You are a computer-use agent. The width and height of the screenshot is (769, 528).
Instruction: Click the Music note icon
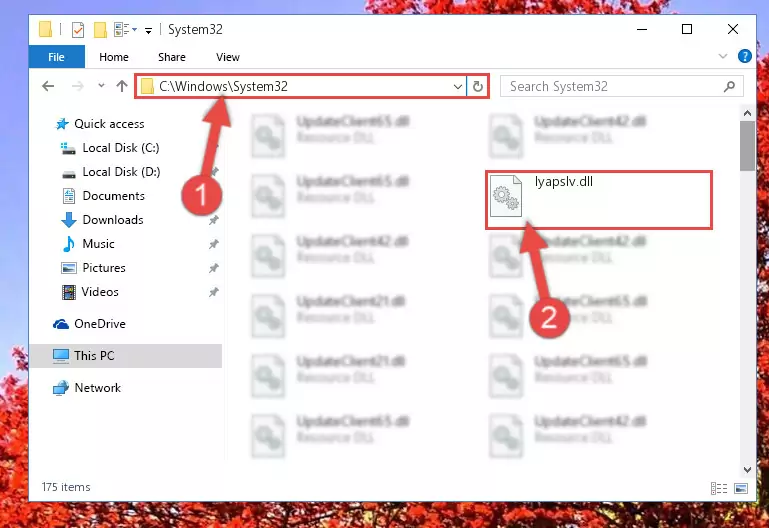point(69,244)
